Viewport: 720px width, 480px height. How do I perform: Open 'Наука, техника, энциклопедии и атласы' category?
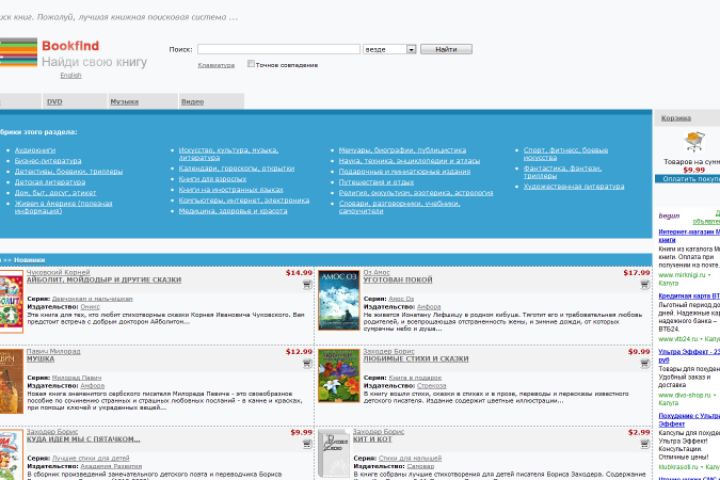[x=409, y=161]
